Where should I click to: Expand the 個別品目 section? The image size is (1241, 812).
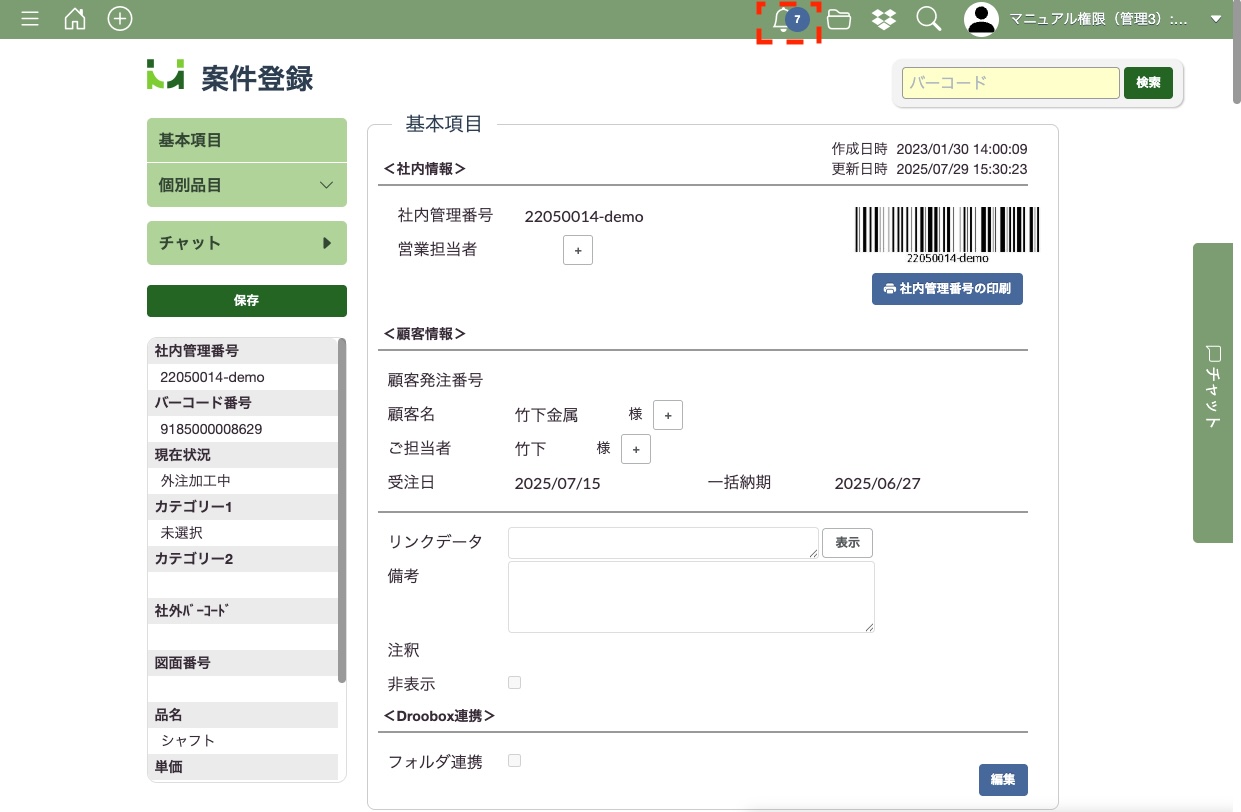pyautogui.click(x=246, y=186)
